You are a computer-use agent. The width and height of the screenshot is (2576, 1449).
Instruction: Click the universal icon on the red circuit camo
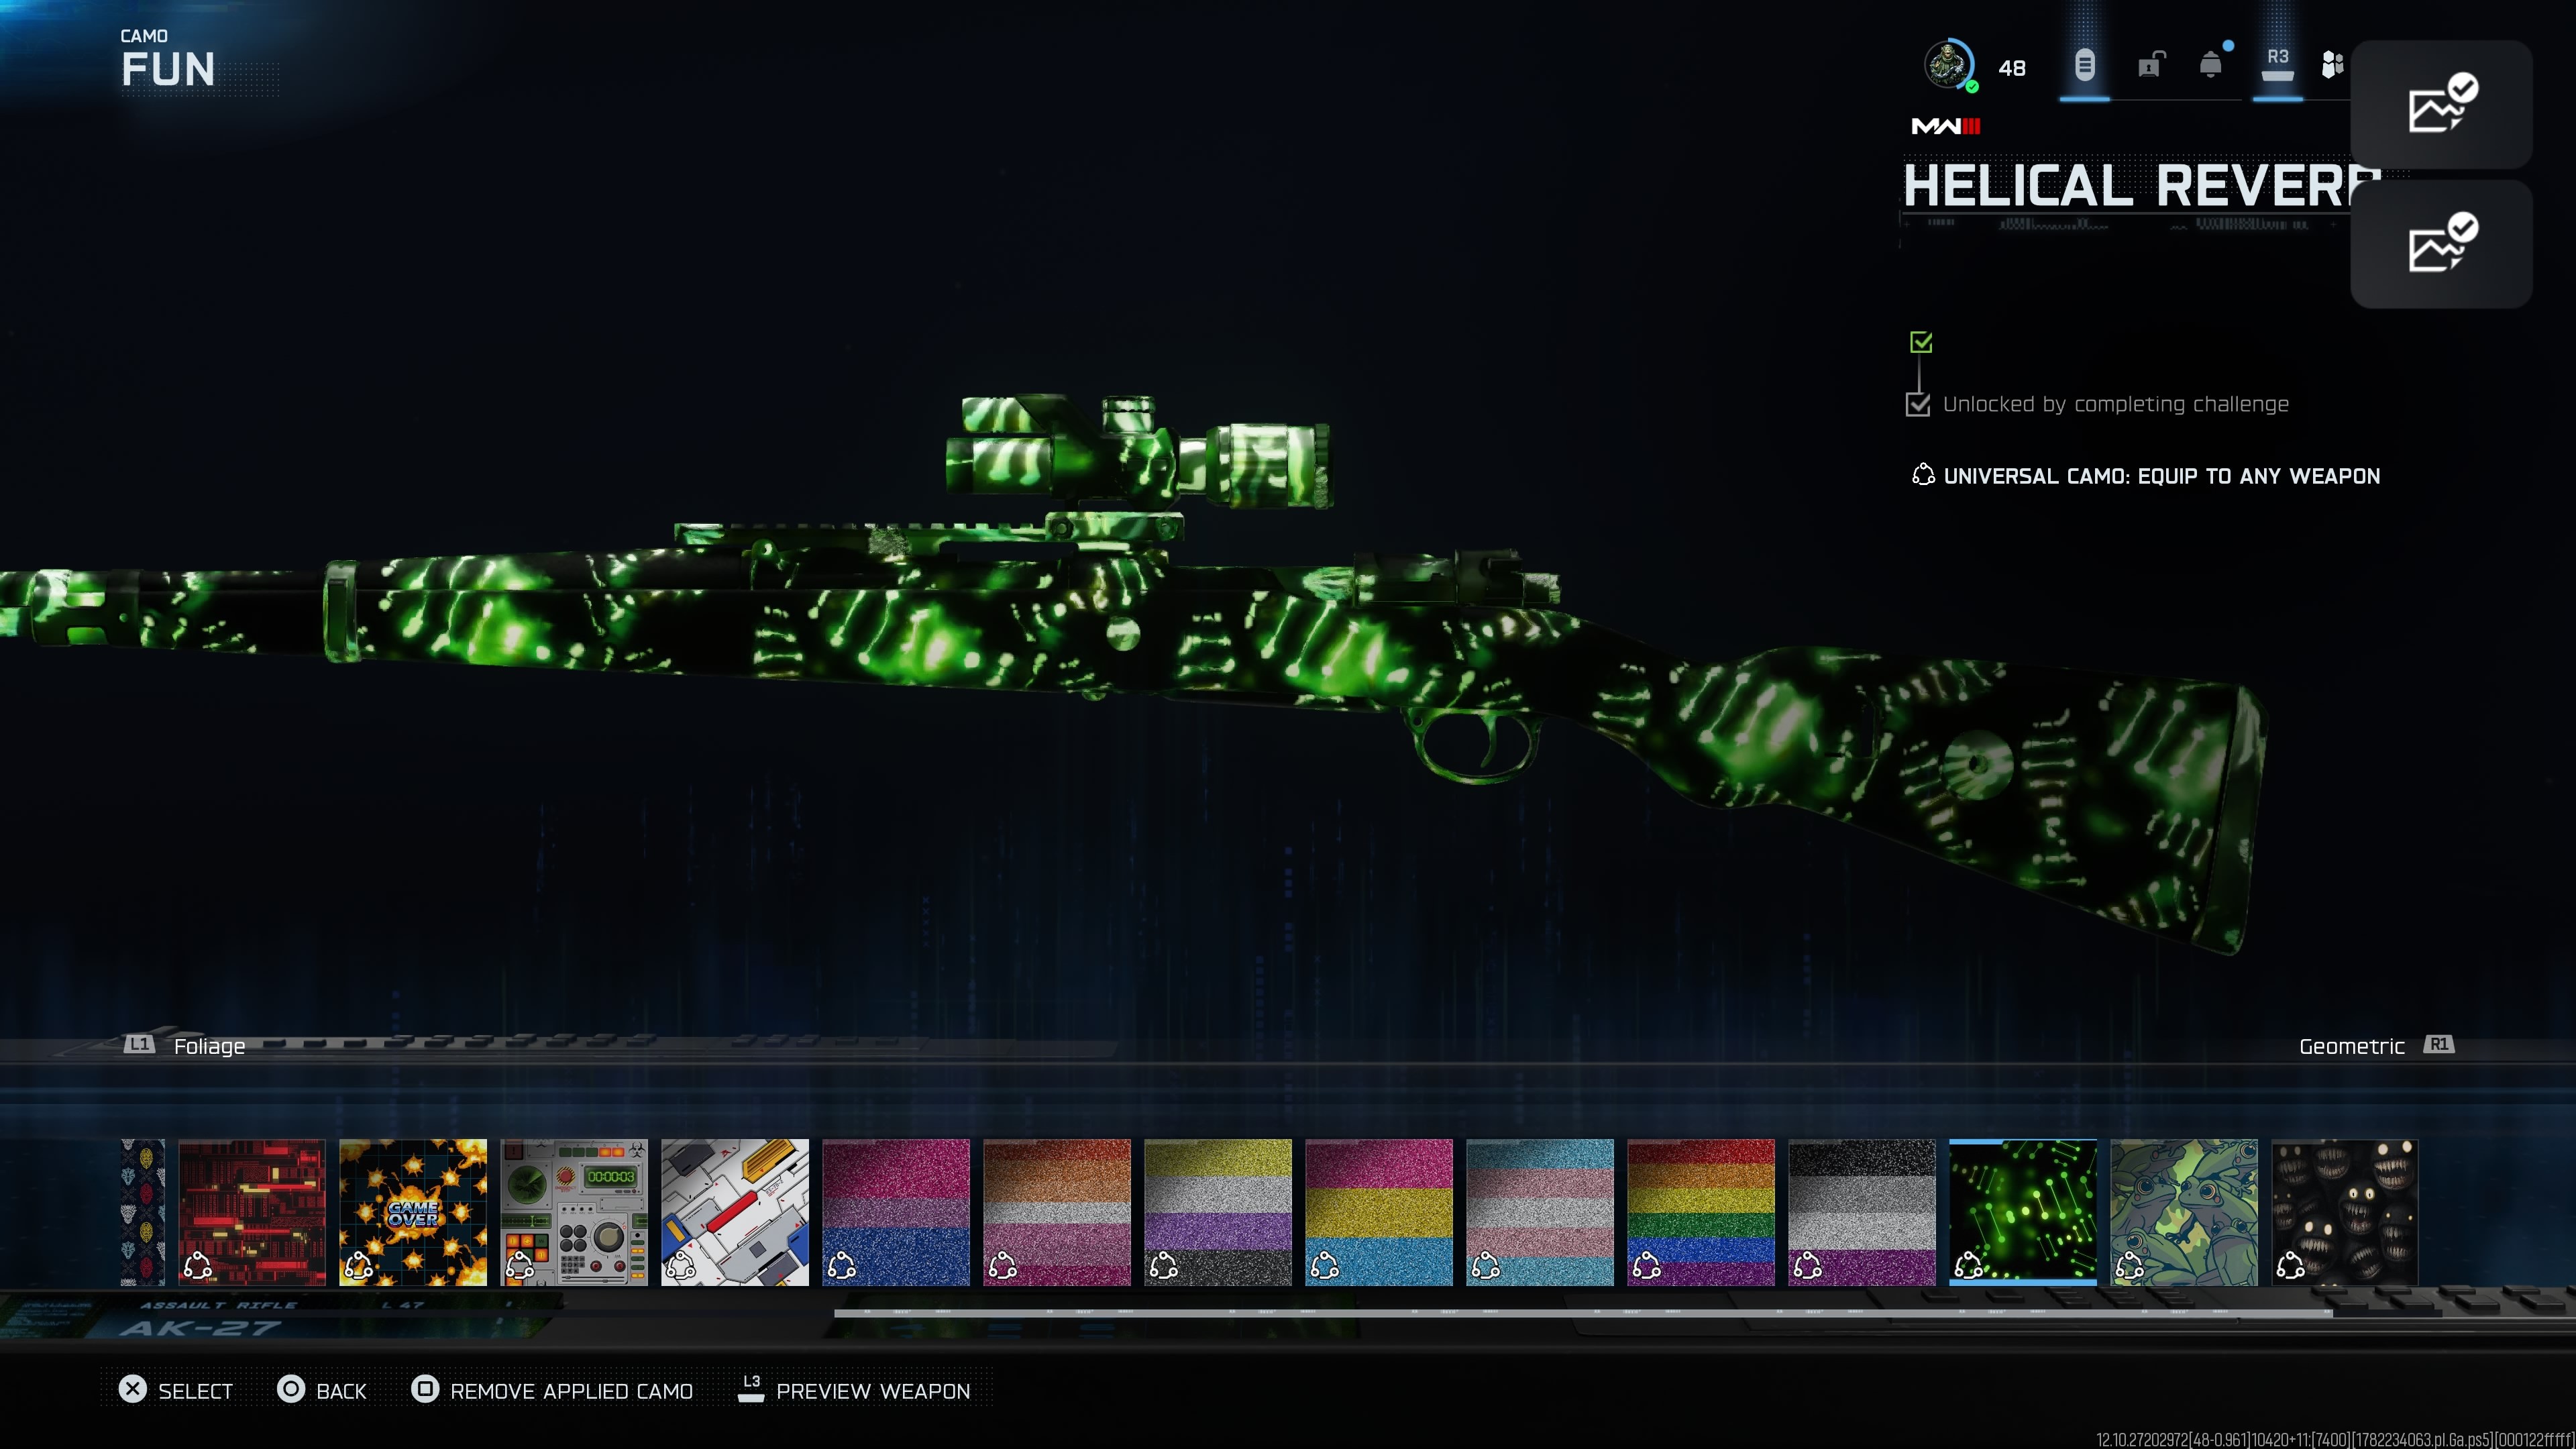click(x=197, y=1266)
